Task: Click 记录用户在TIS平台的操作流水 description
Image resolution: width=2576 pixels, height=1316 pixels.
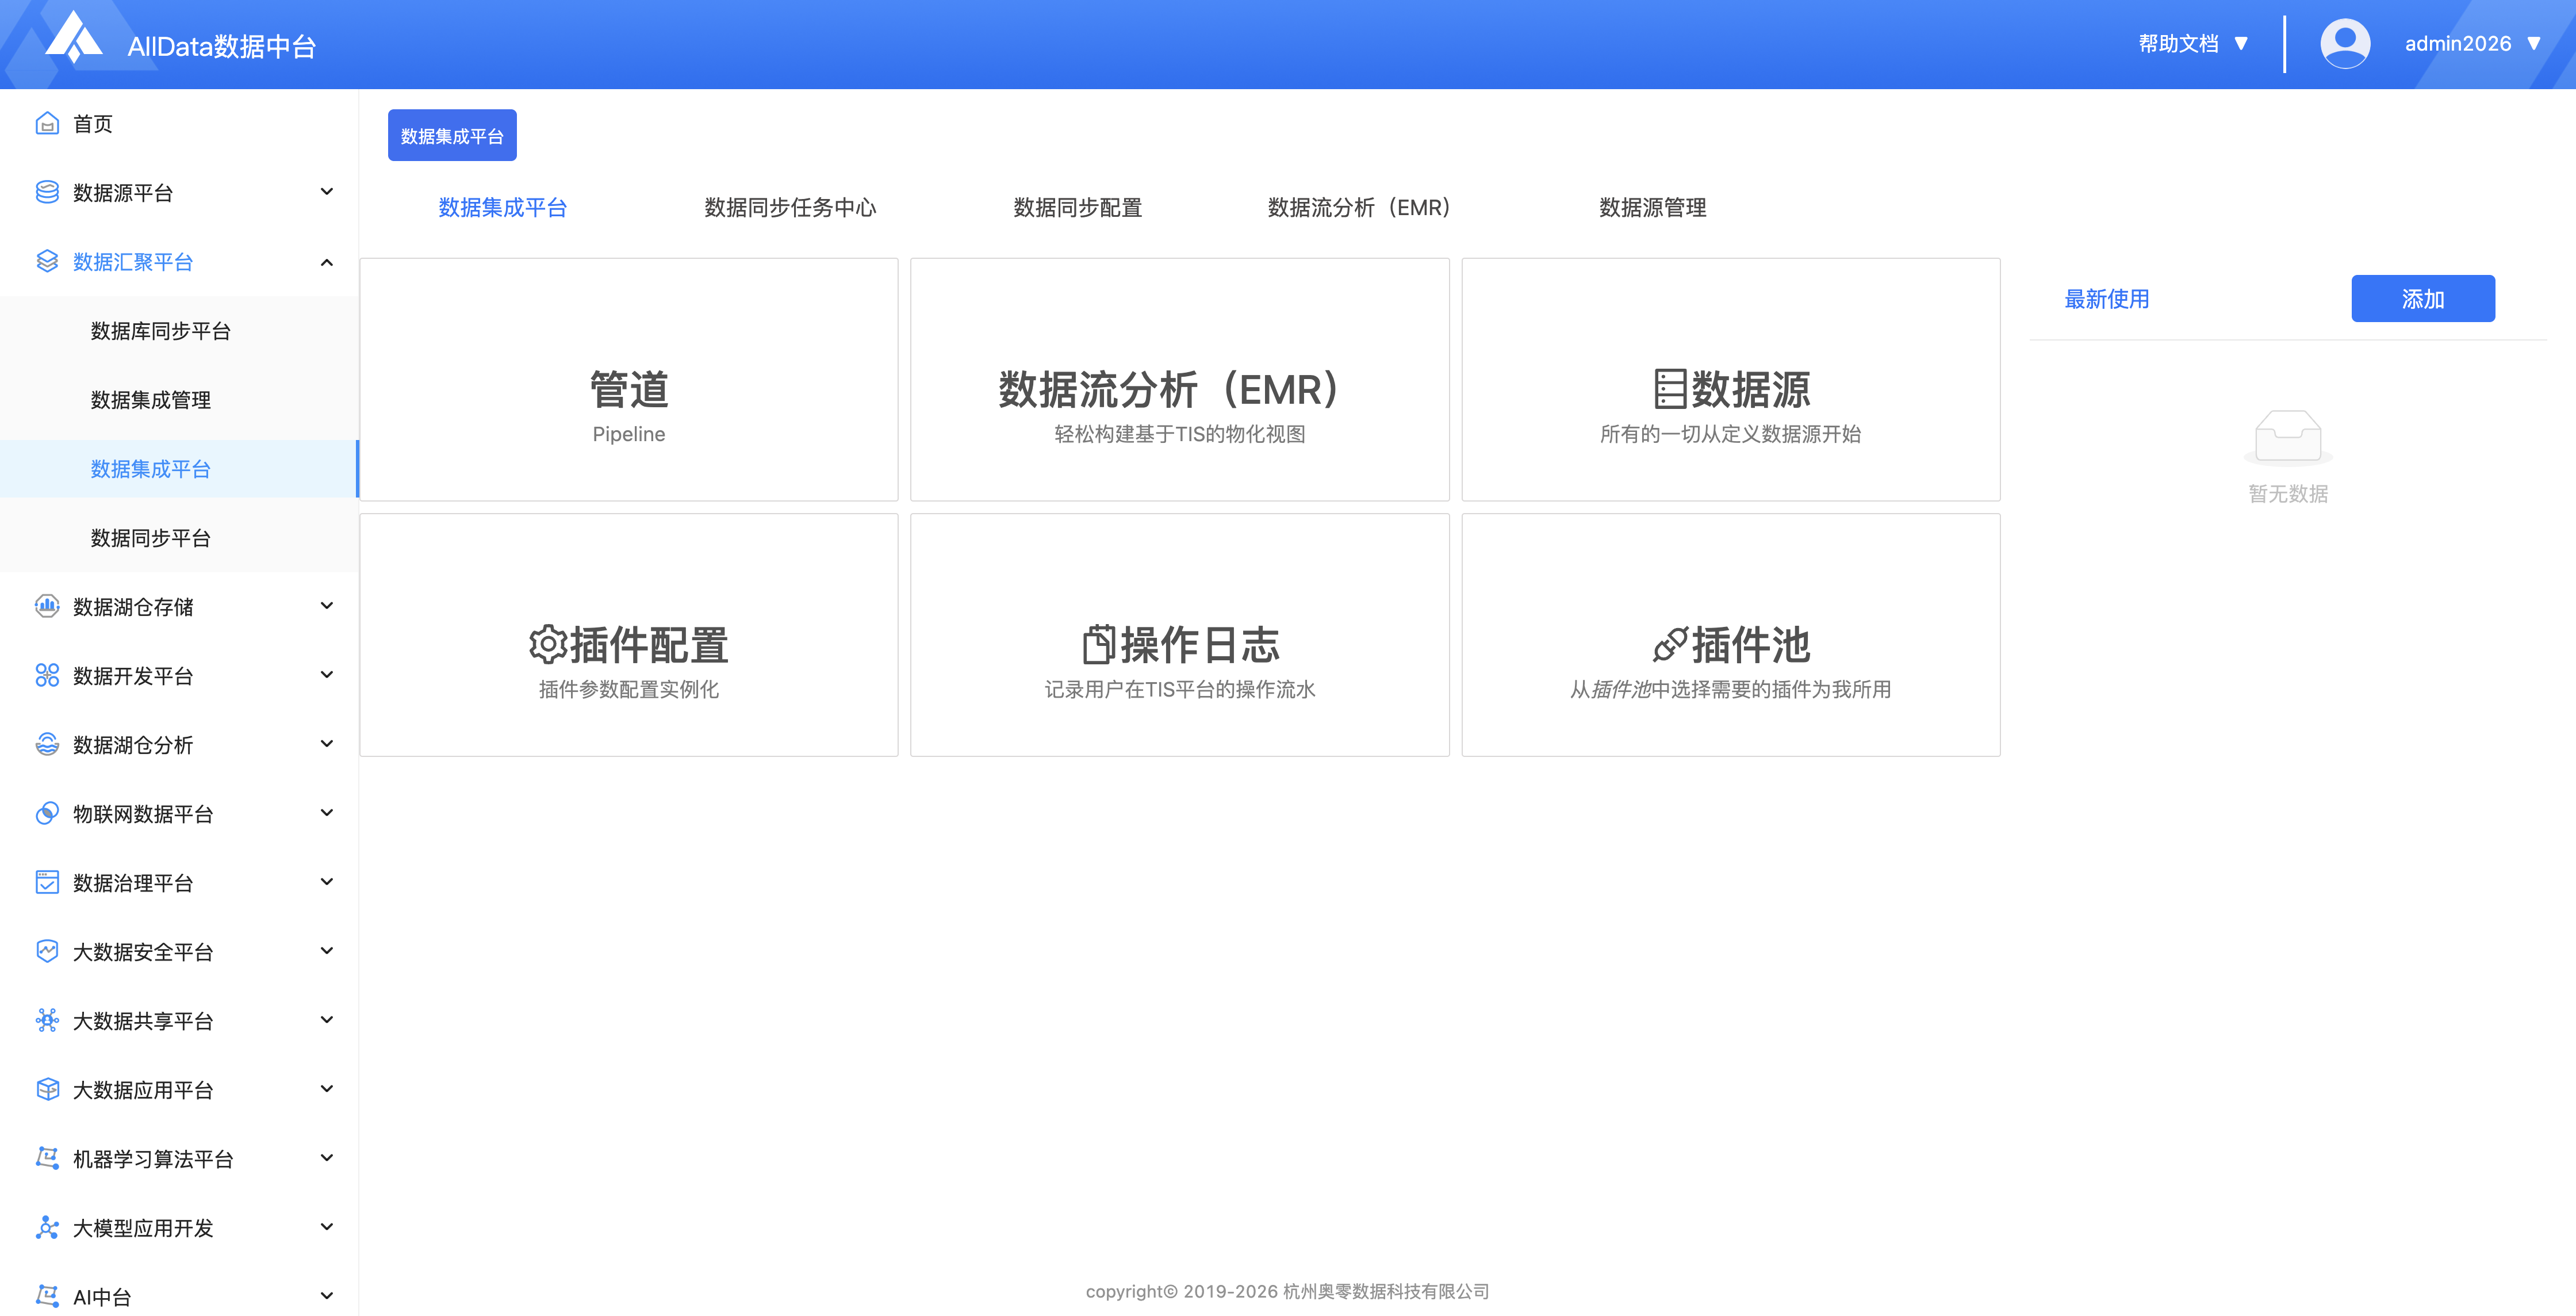Action: click(1180, 689)
